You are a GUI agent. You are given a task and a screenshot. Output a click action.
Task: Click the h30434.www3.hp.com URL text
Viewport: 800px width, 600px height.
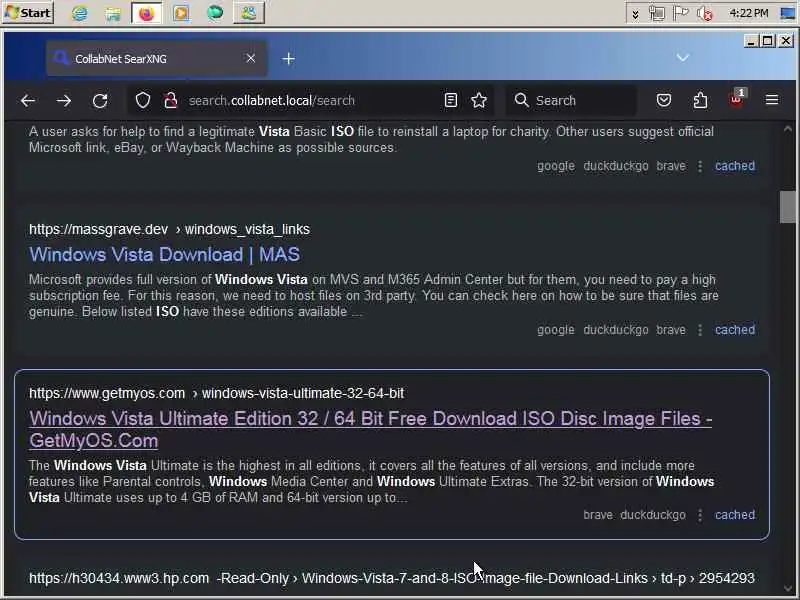pos(119,578)
